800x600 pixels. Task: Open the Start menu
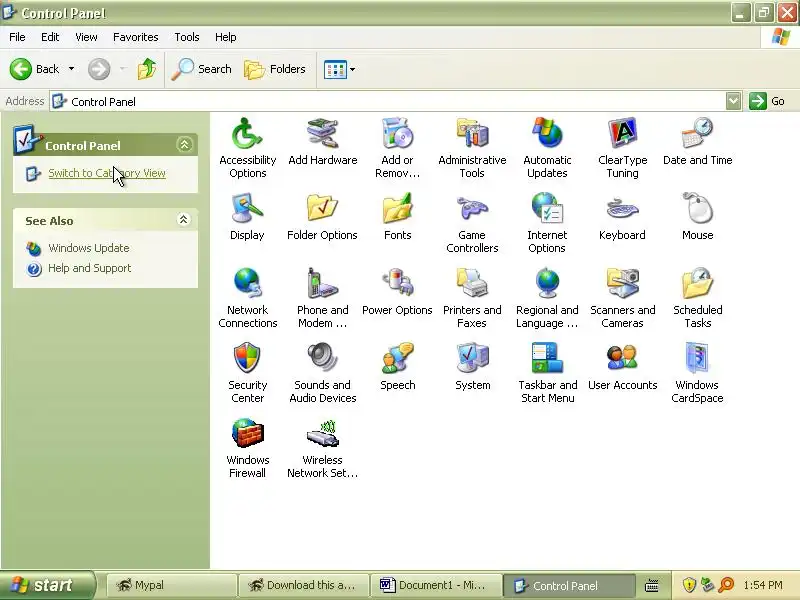[x=47, y=585]
